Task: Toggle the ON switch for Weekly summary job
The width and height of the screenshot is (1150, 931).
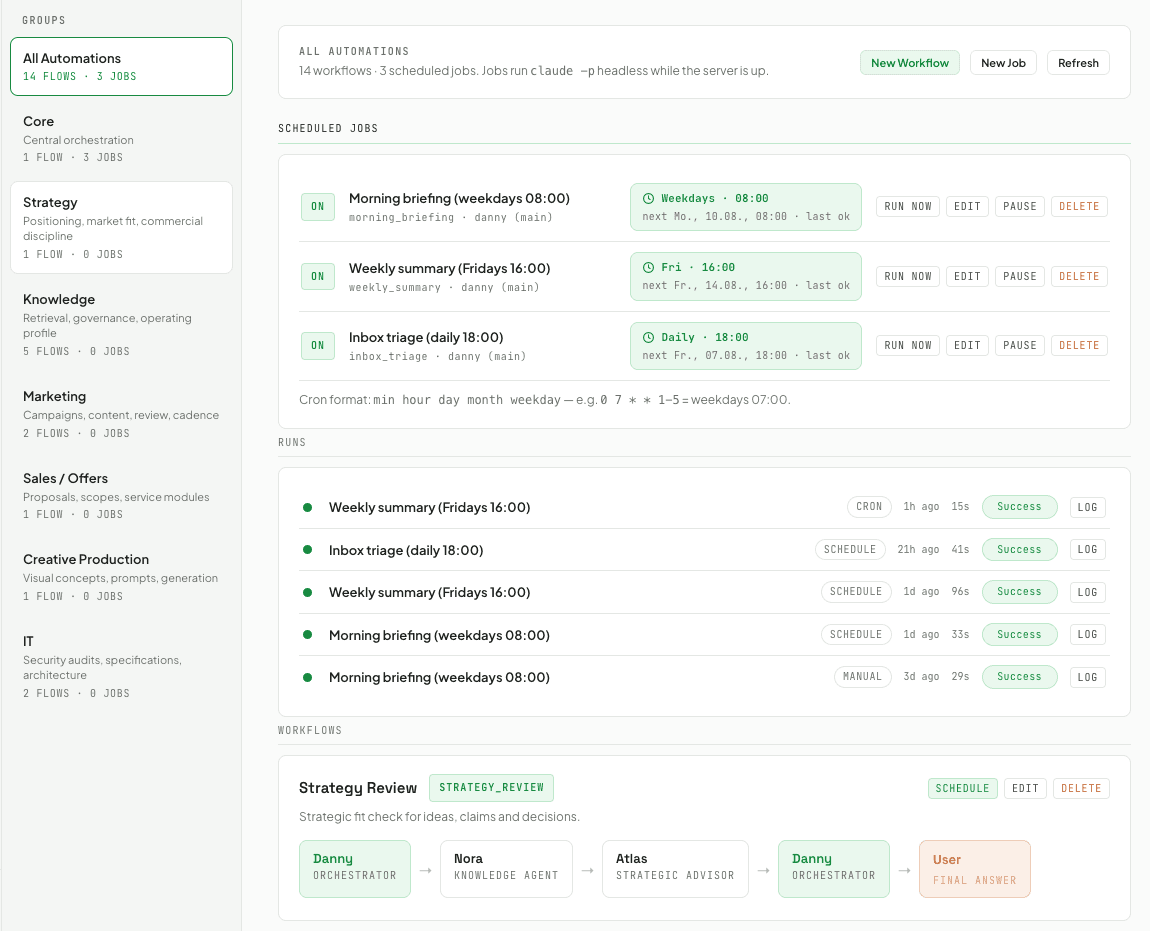Action: tap(318, 277)
